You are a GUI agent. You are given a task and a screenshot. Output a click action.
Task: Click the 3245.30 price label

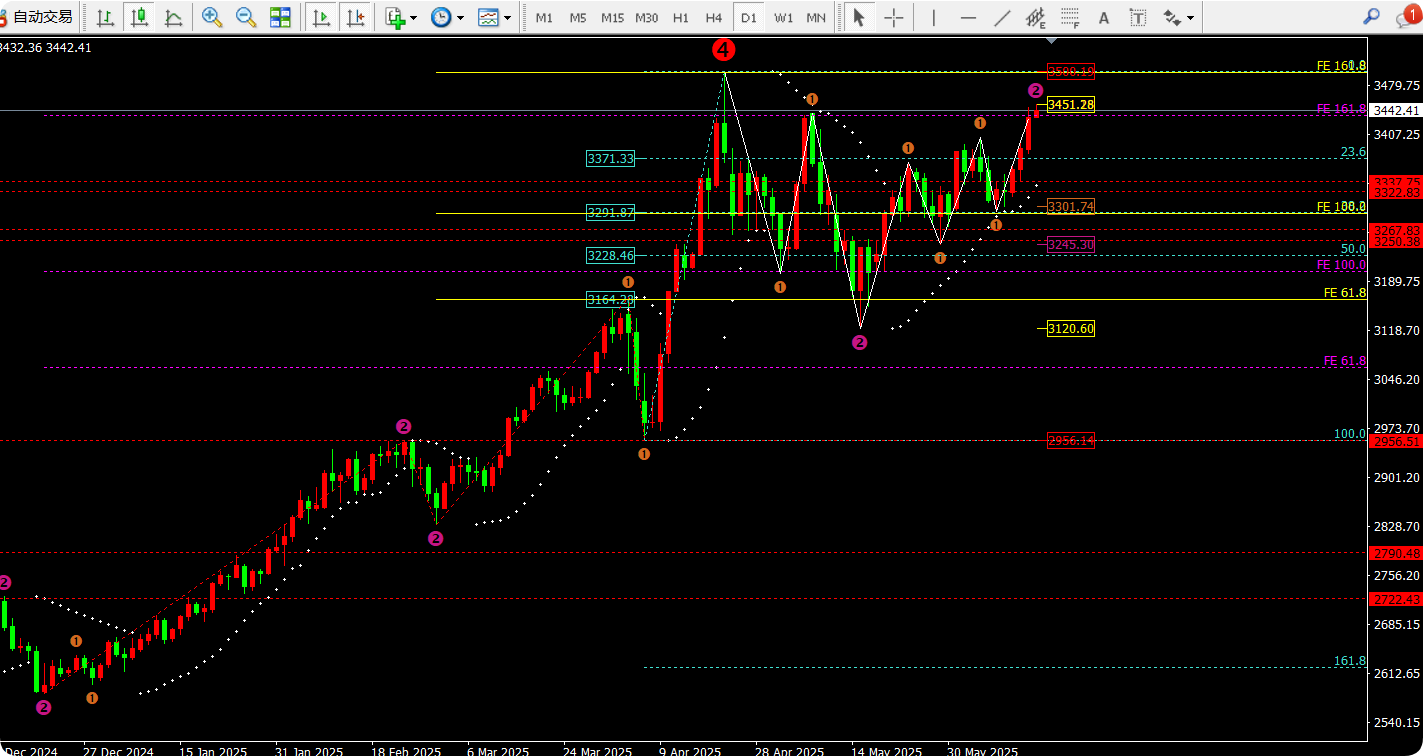pos(1070,244)
